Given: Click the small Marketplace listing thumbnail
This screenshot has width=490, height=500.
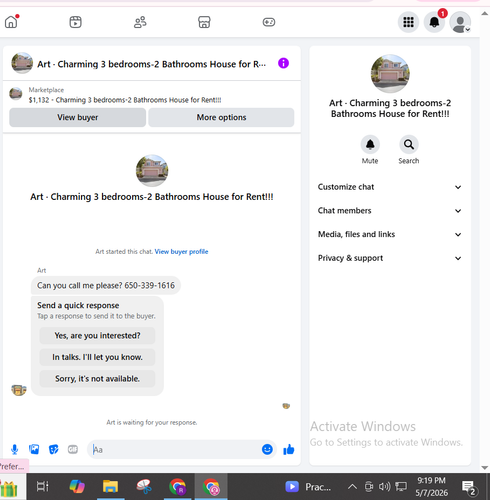Looking at the screenshot, I should 16,94.
